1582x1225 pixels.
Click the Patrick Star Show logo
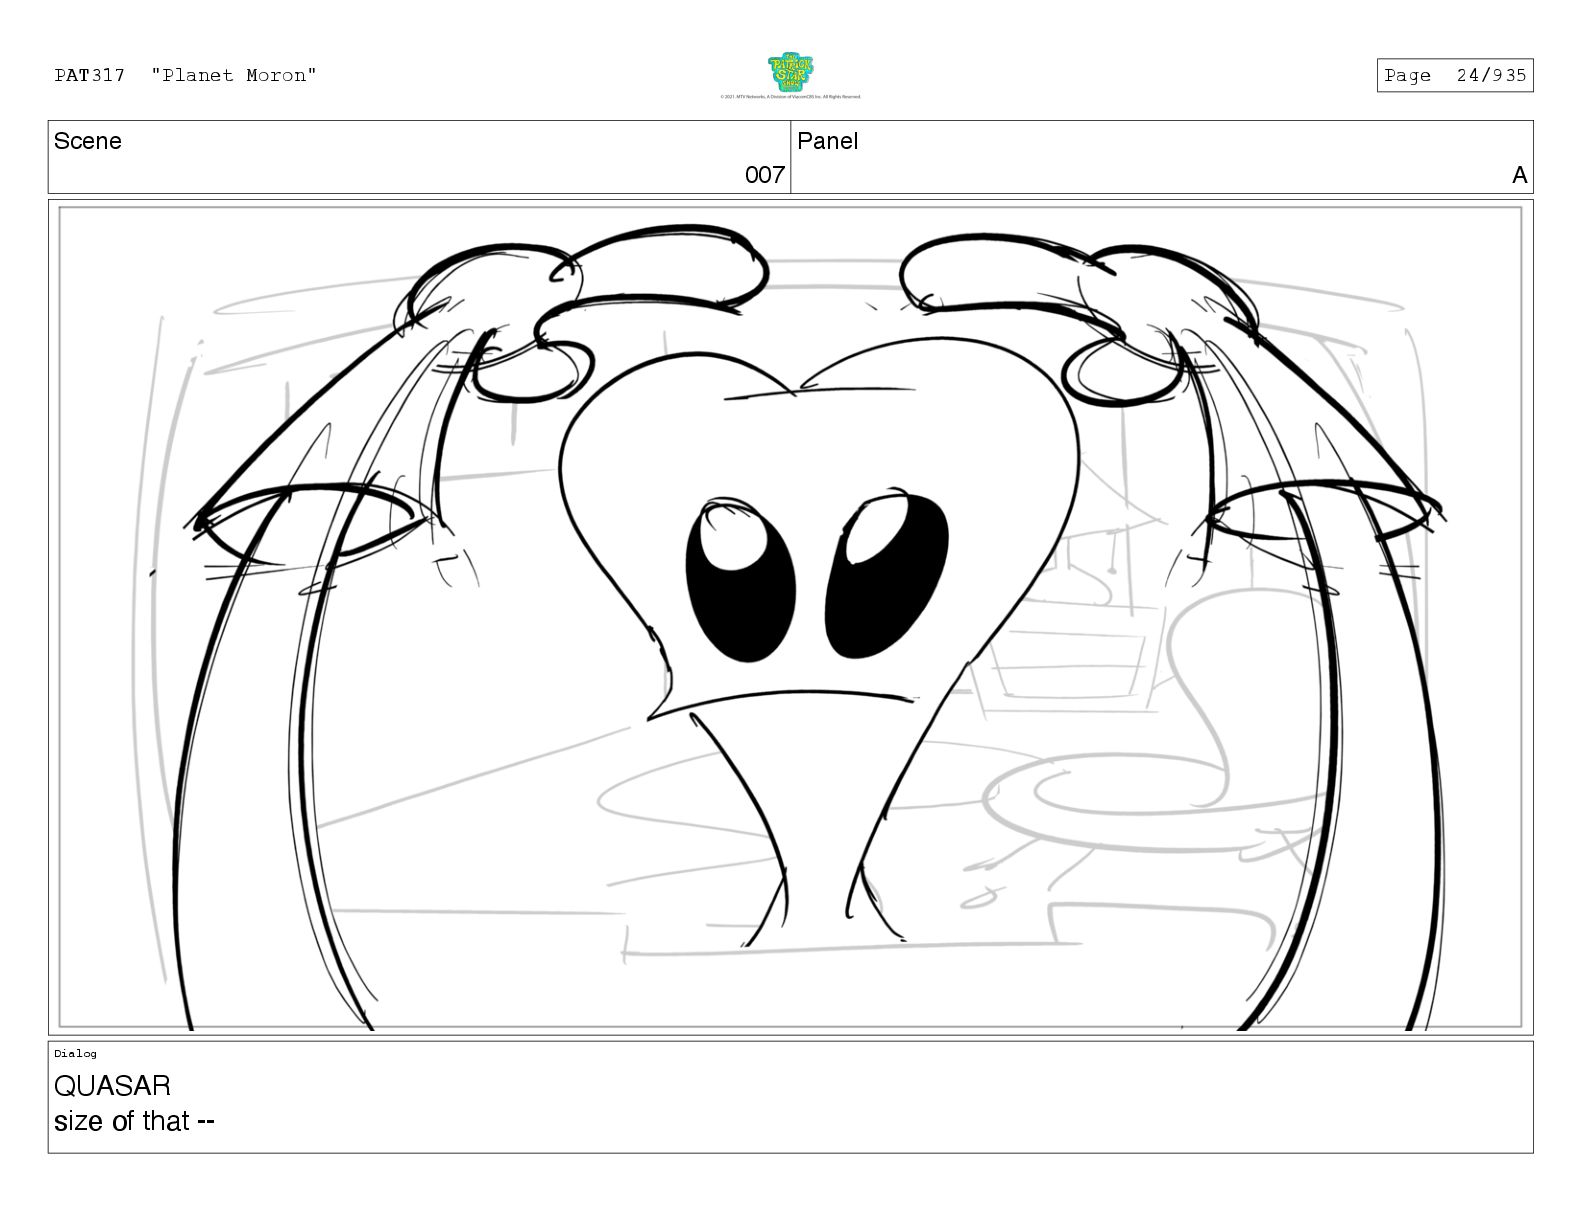click(790, 72)
